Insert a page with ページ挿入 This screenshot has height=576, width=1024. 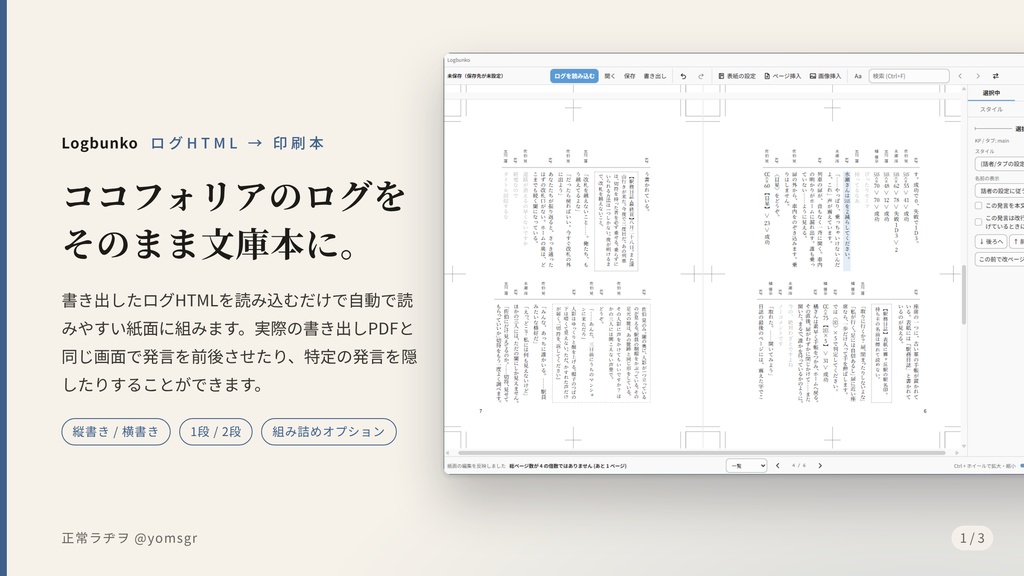pos(782,76)
